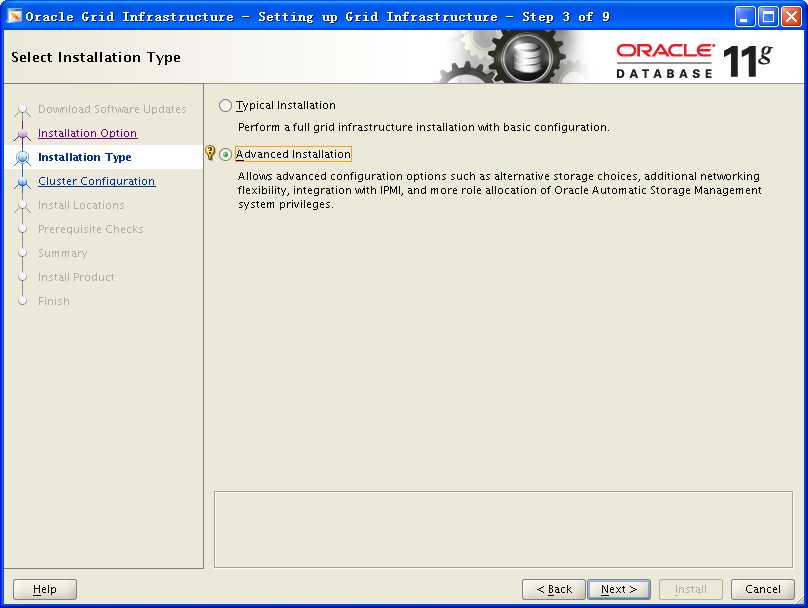This screenshot has height=608, width=808.
Task: Select the Advanced Installation radio button
Action: click(x=225, y=155)
